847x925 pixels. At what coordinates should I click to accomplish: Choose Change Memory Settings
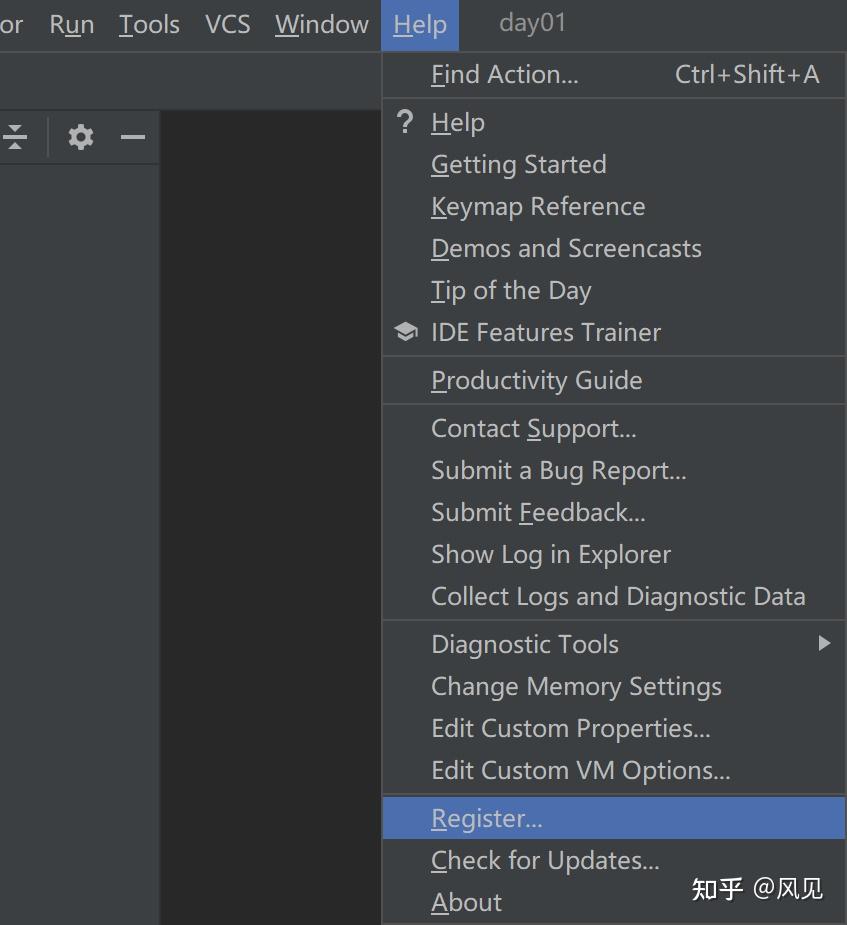(x=576, y=686)
